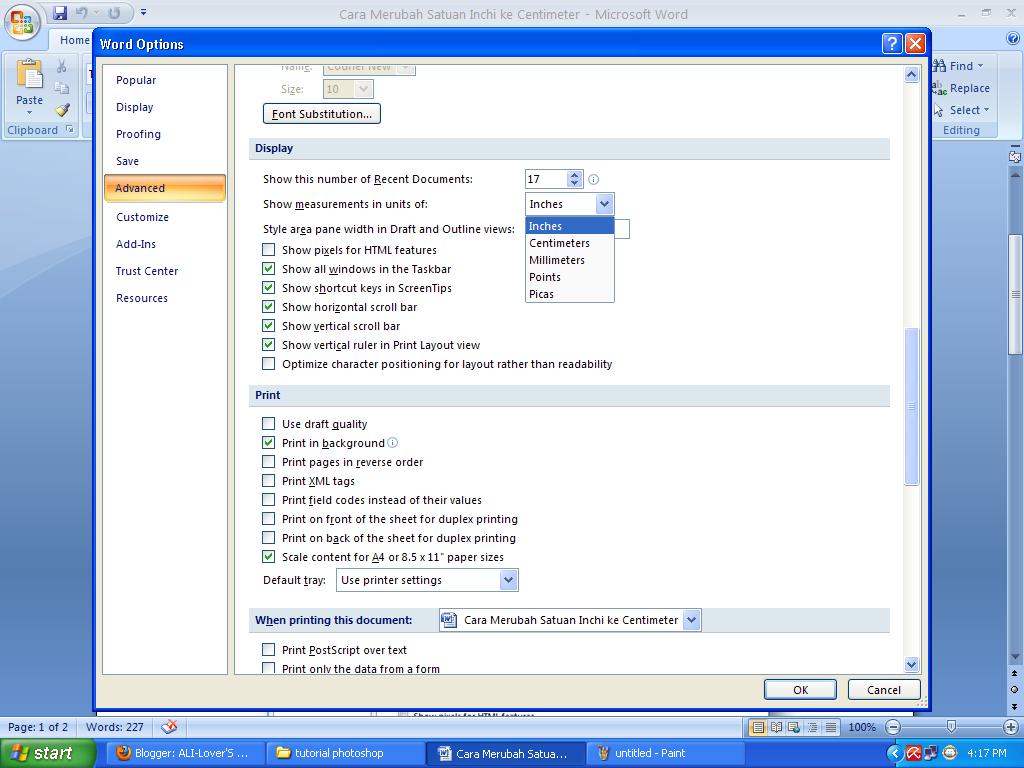
Task: Enable Print pages in reverse order
Action: click(x=268, y=461)
